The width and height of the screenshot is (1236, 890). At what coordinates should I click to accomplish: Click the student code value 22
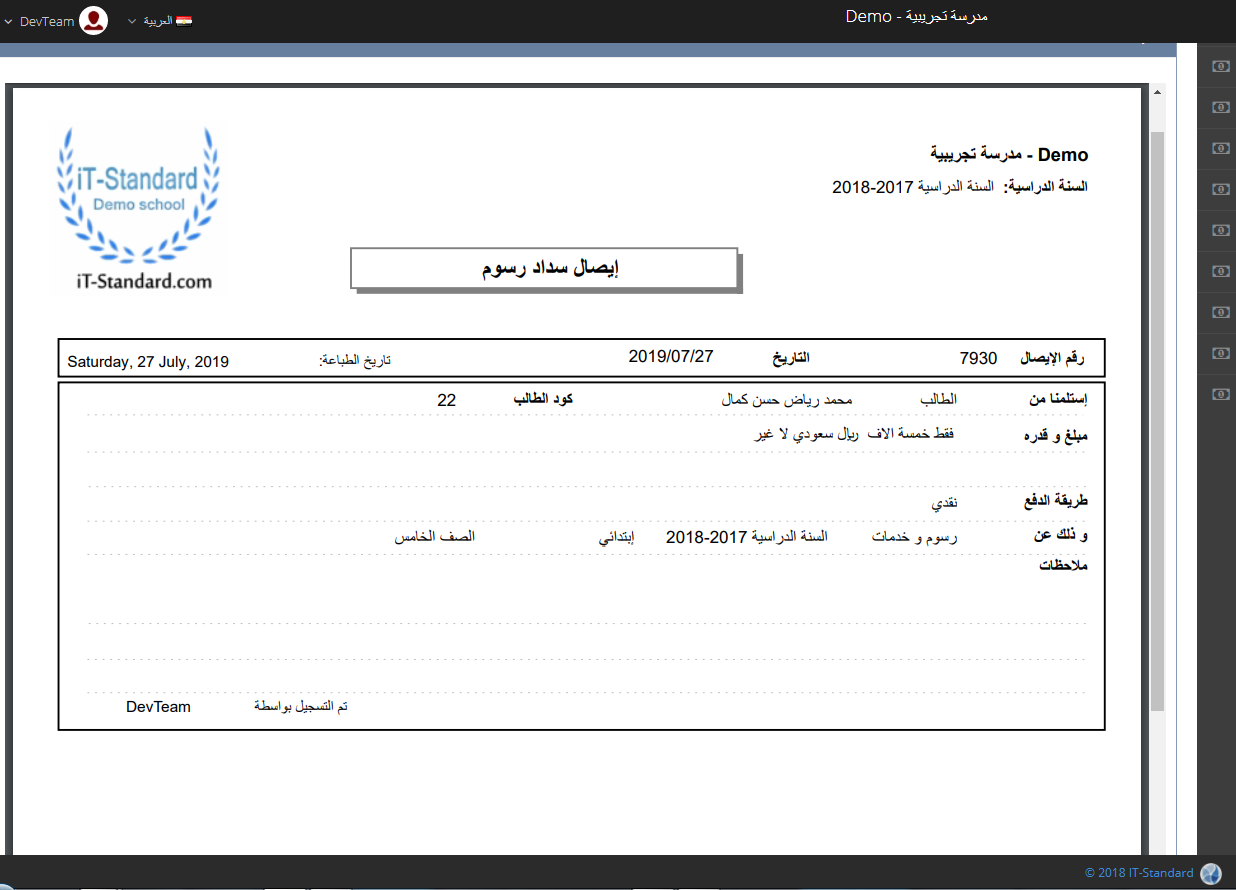(x=446, y=400)
